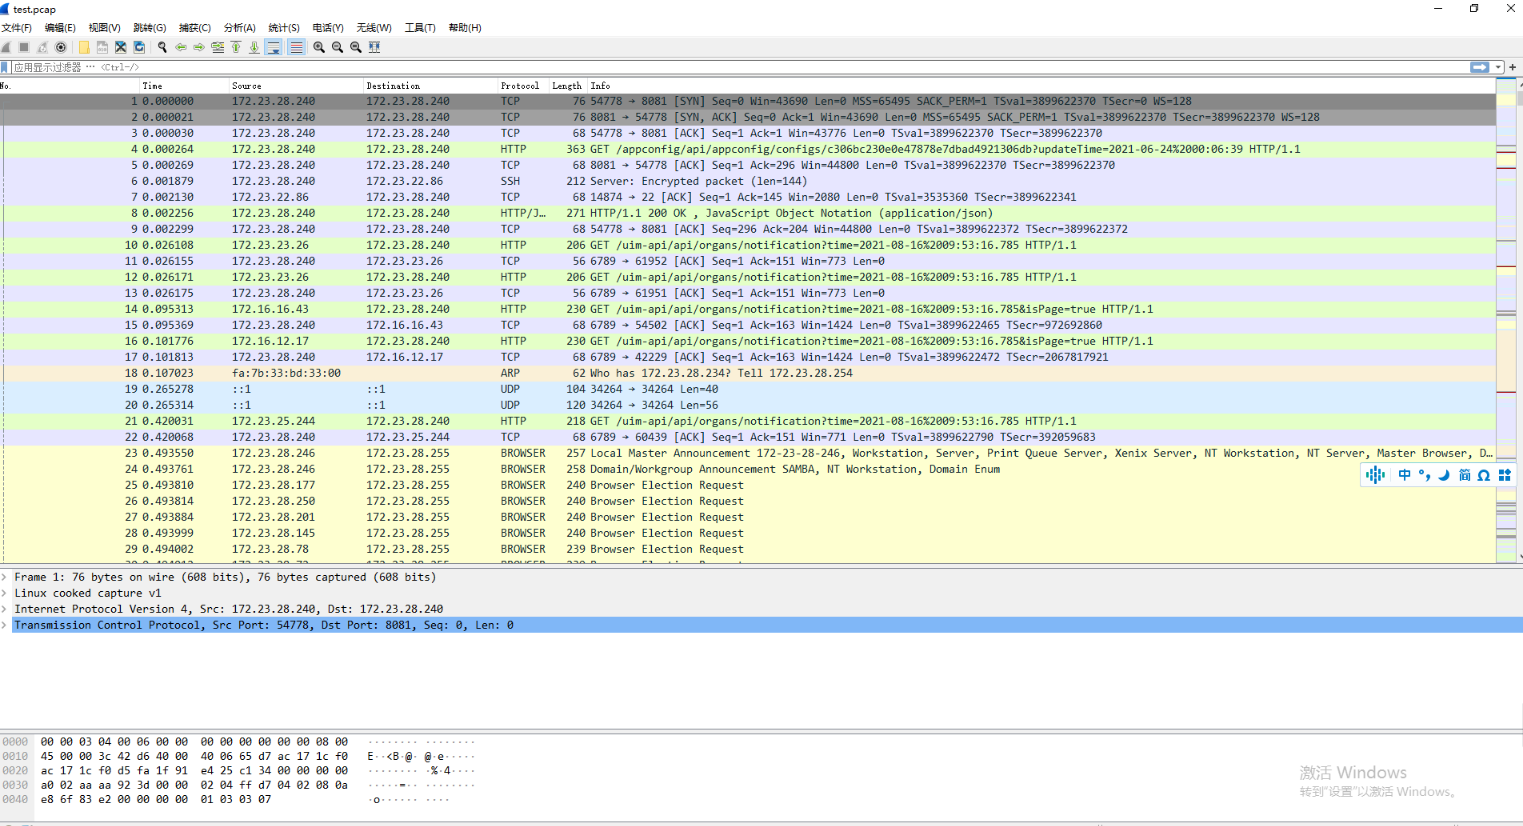Go back with green left arrow
This screenshot has height=826, width=1523.
pyautogui.click(x=181, y=47)
